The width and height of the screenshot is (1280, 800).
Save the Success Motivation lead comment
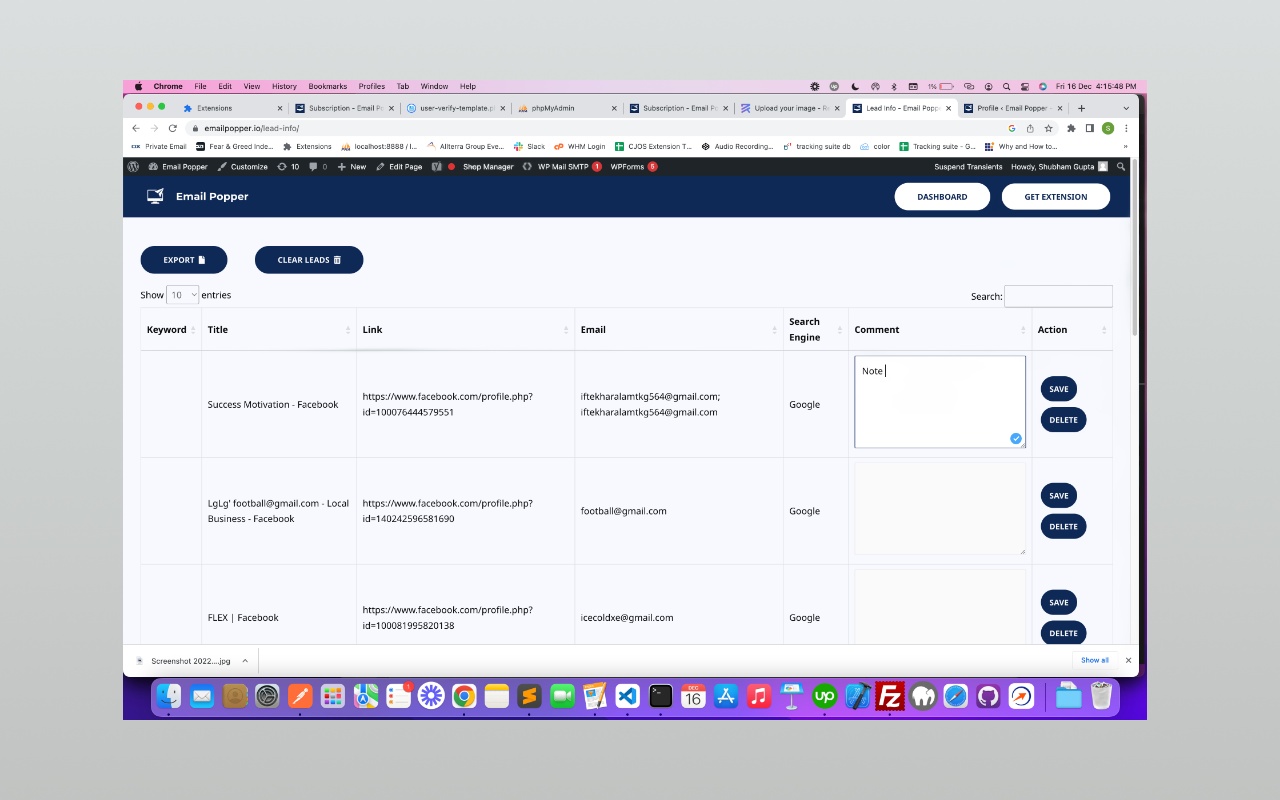pyautogui.click(x=1058, y=389)
